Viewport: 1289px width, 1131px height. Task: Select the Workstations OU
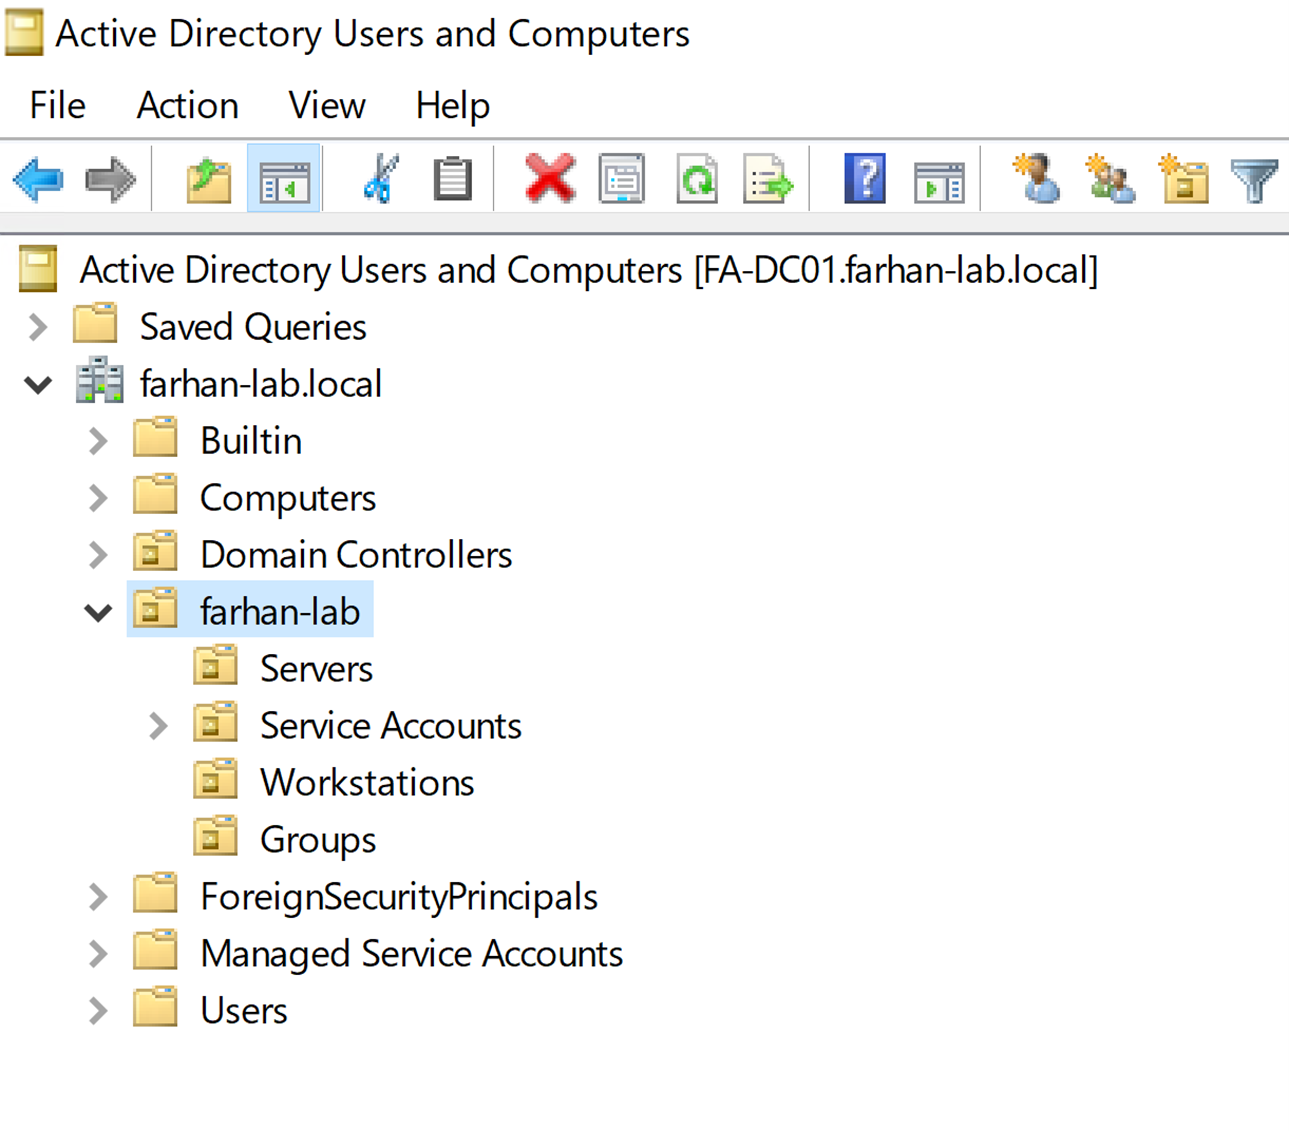coord(366,783)
